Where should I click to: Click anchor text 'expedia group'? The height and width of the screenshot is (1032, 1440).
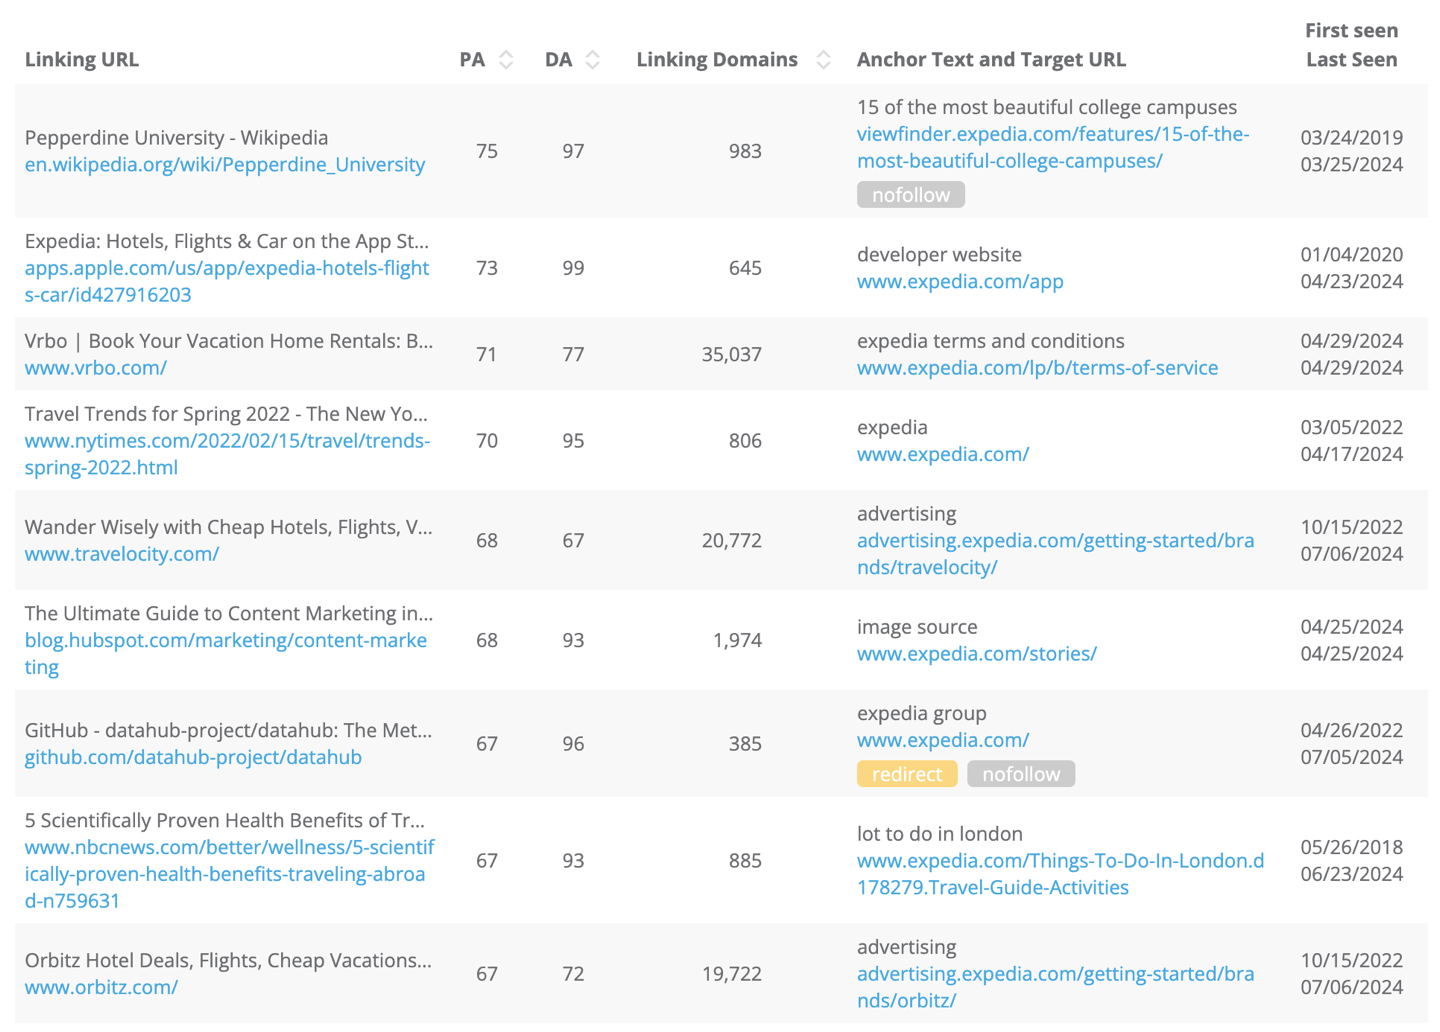(921, 713)
